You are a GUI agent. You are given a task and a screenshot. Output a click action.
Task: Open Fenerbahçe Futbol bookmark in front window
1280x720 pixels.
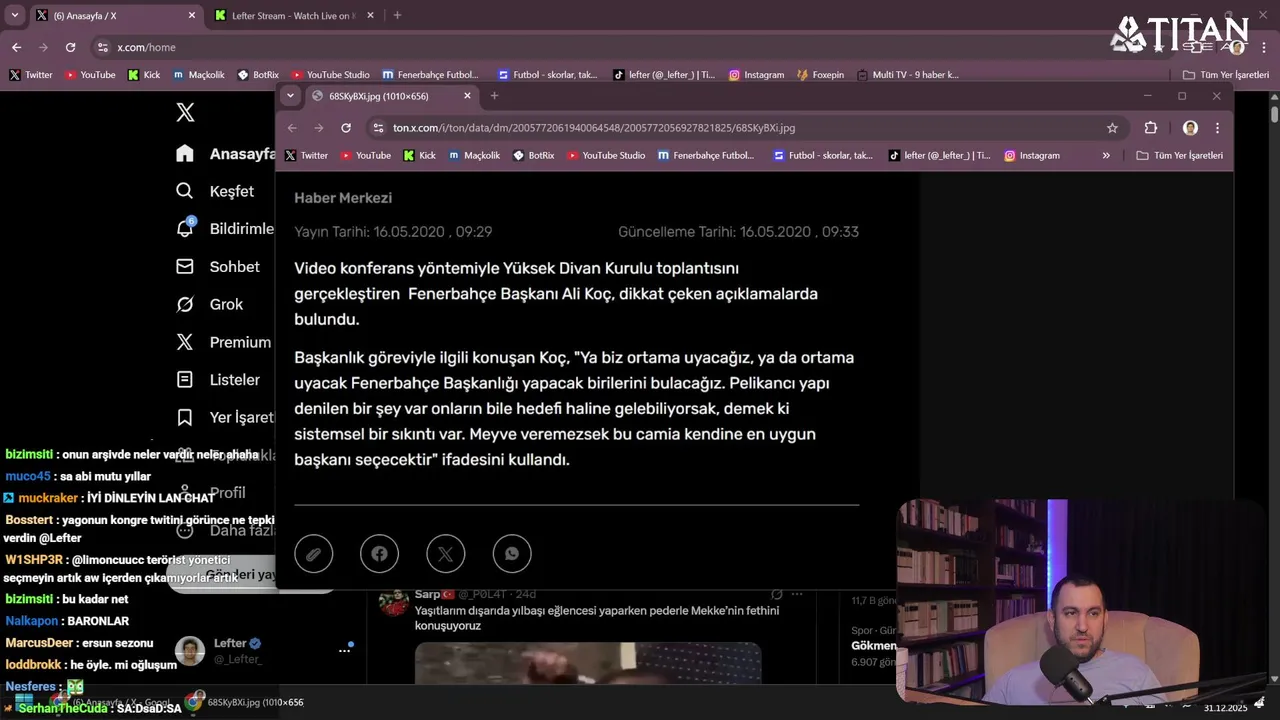tap(706, 156)
